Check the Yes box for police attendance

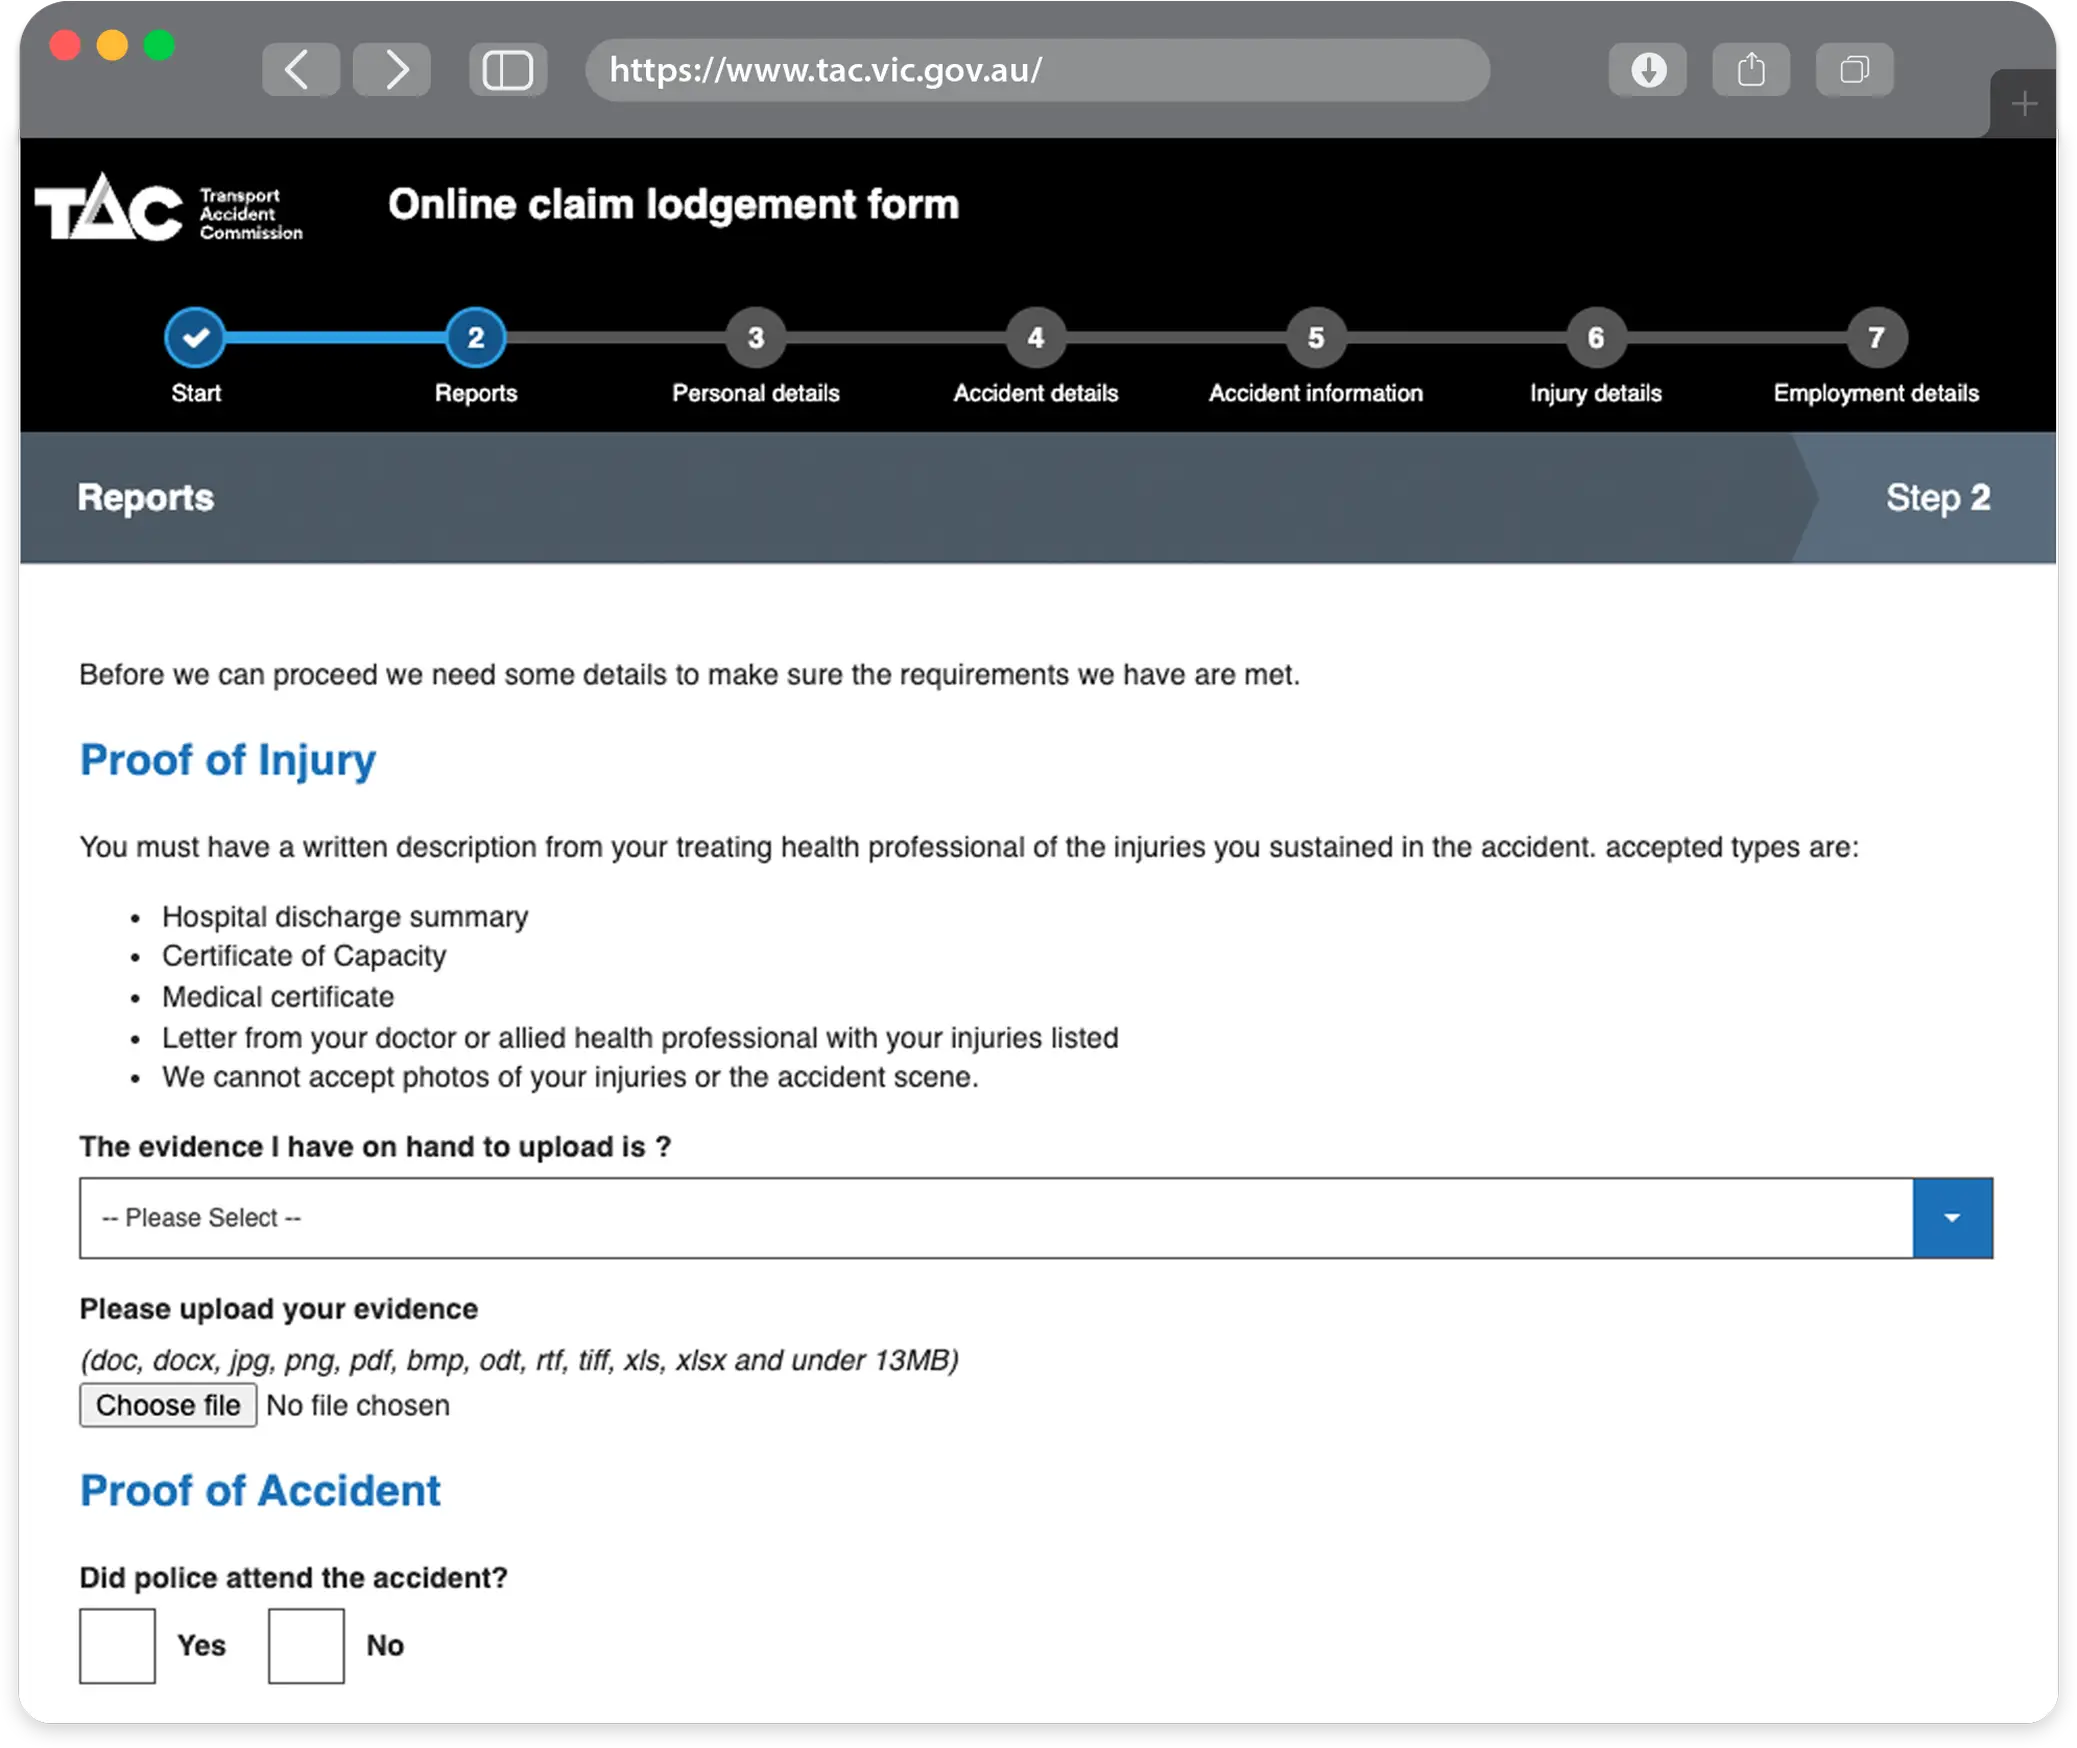tap(117, 1645)
